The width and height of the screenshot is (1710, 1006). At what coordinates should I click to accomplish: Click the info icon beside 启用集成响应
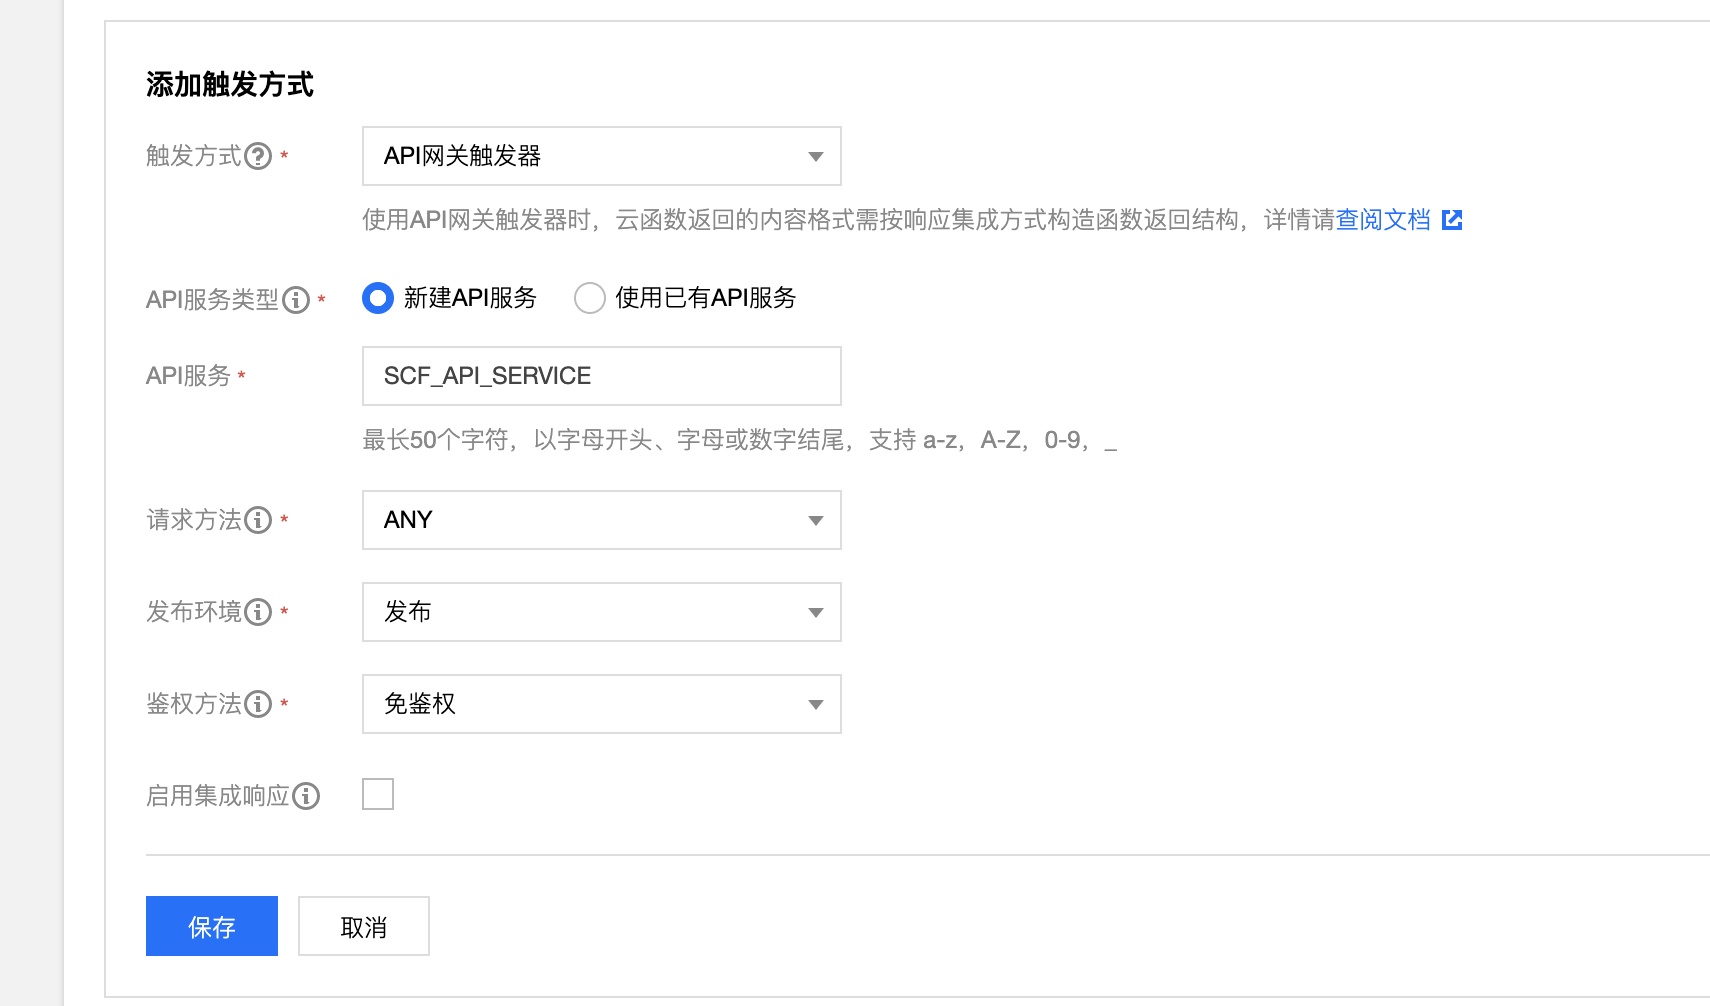tap(308, 795)
